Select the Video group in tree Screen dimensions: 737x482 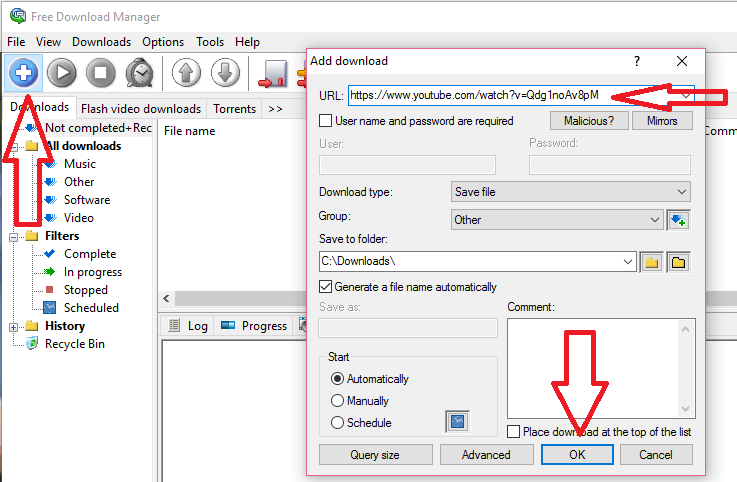(78, 218)
